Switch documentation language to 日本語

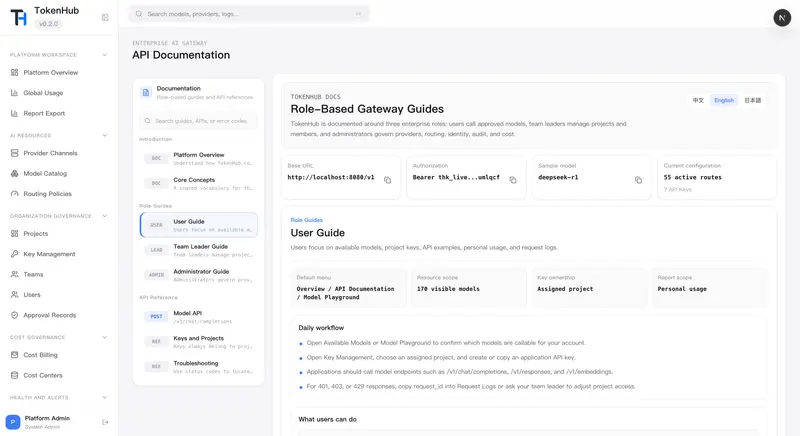[753, 100]
